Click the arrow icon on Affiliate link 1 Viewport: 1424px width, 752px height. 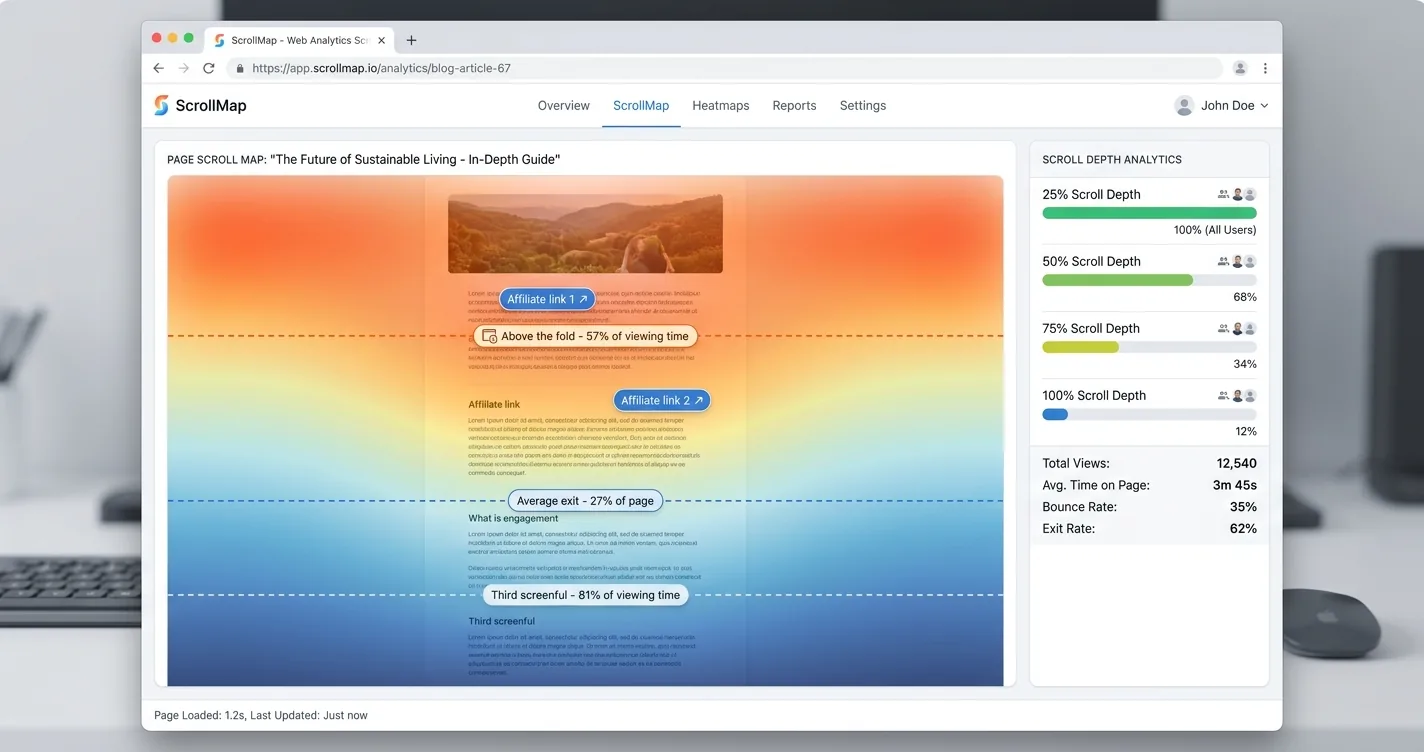click(x=583, y=299)
